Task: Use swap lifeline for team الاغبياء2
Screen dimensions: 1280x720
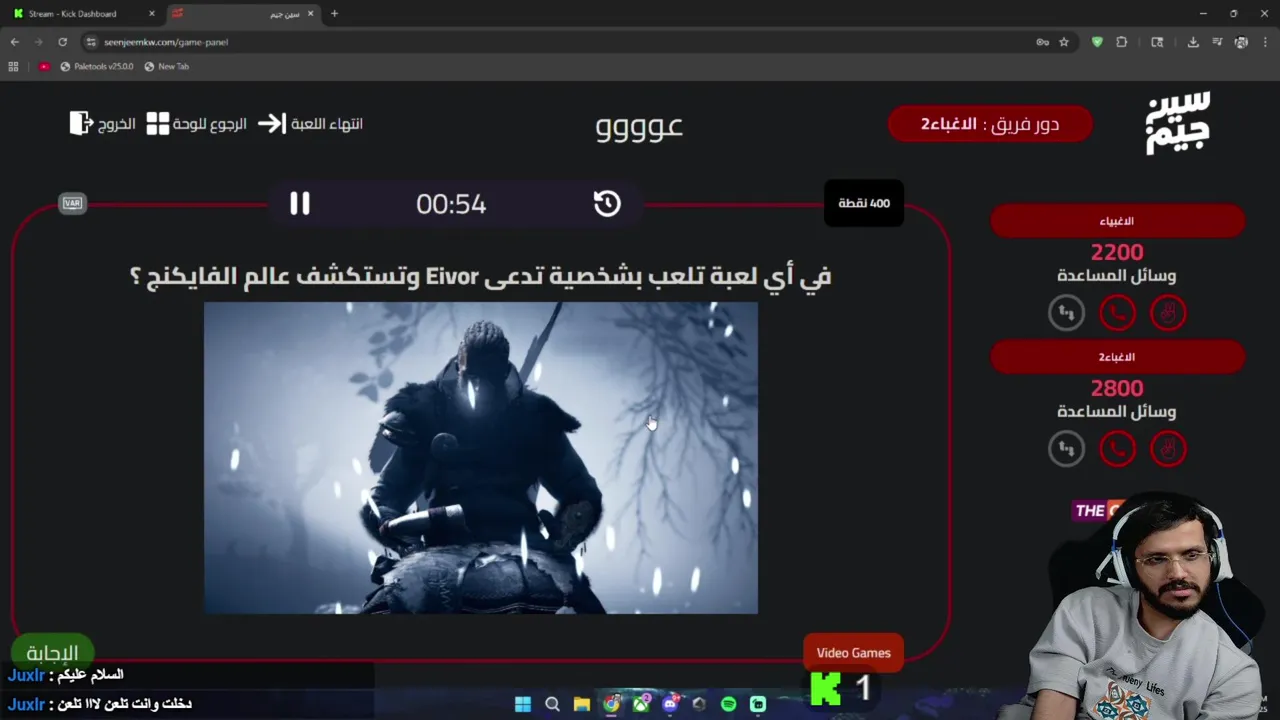Action: coord(1066,449)
